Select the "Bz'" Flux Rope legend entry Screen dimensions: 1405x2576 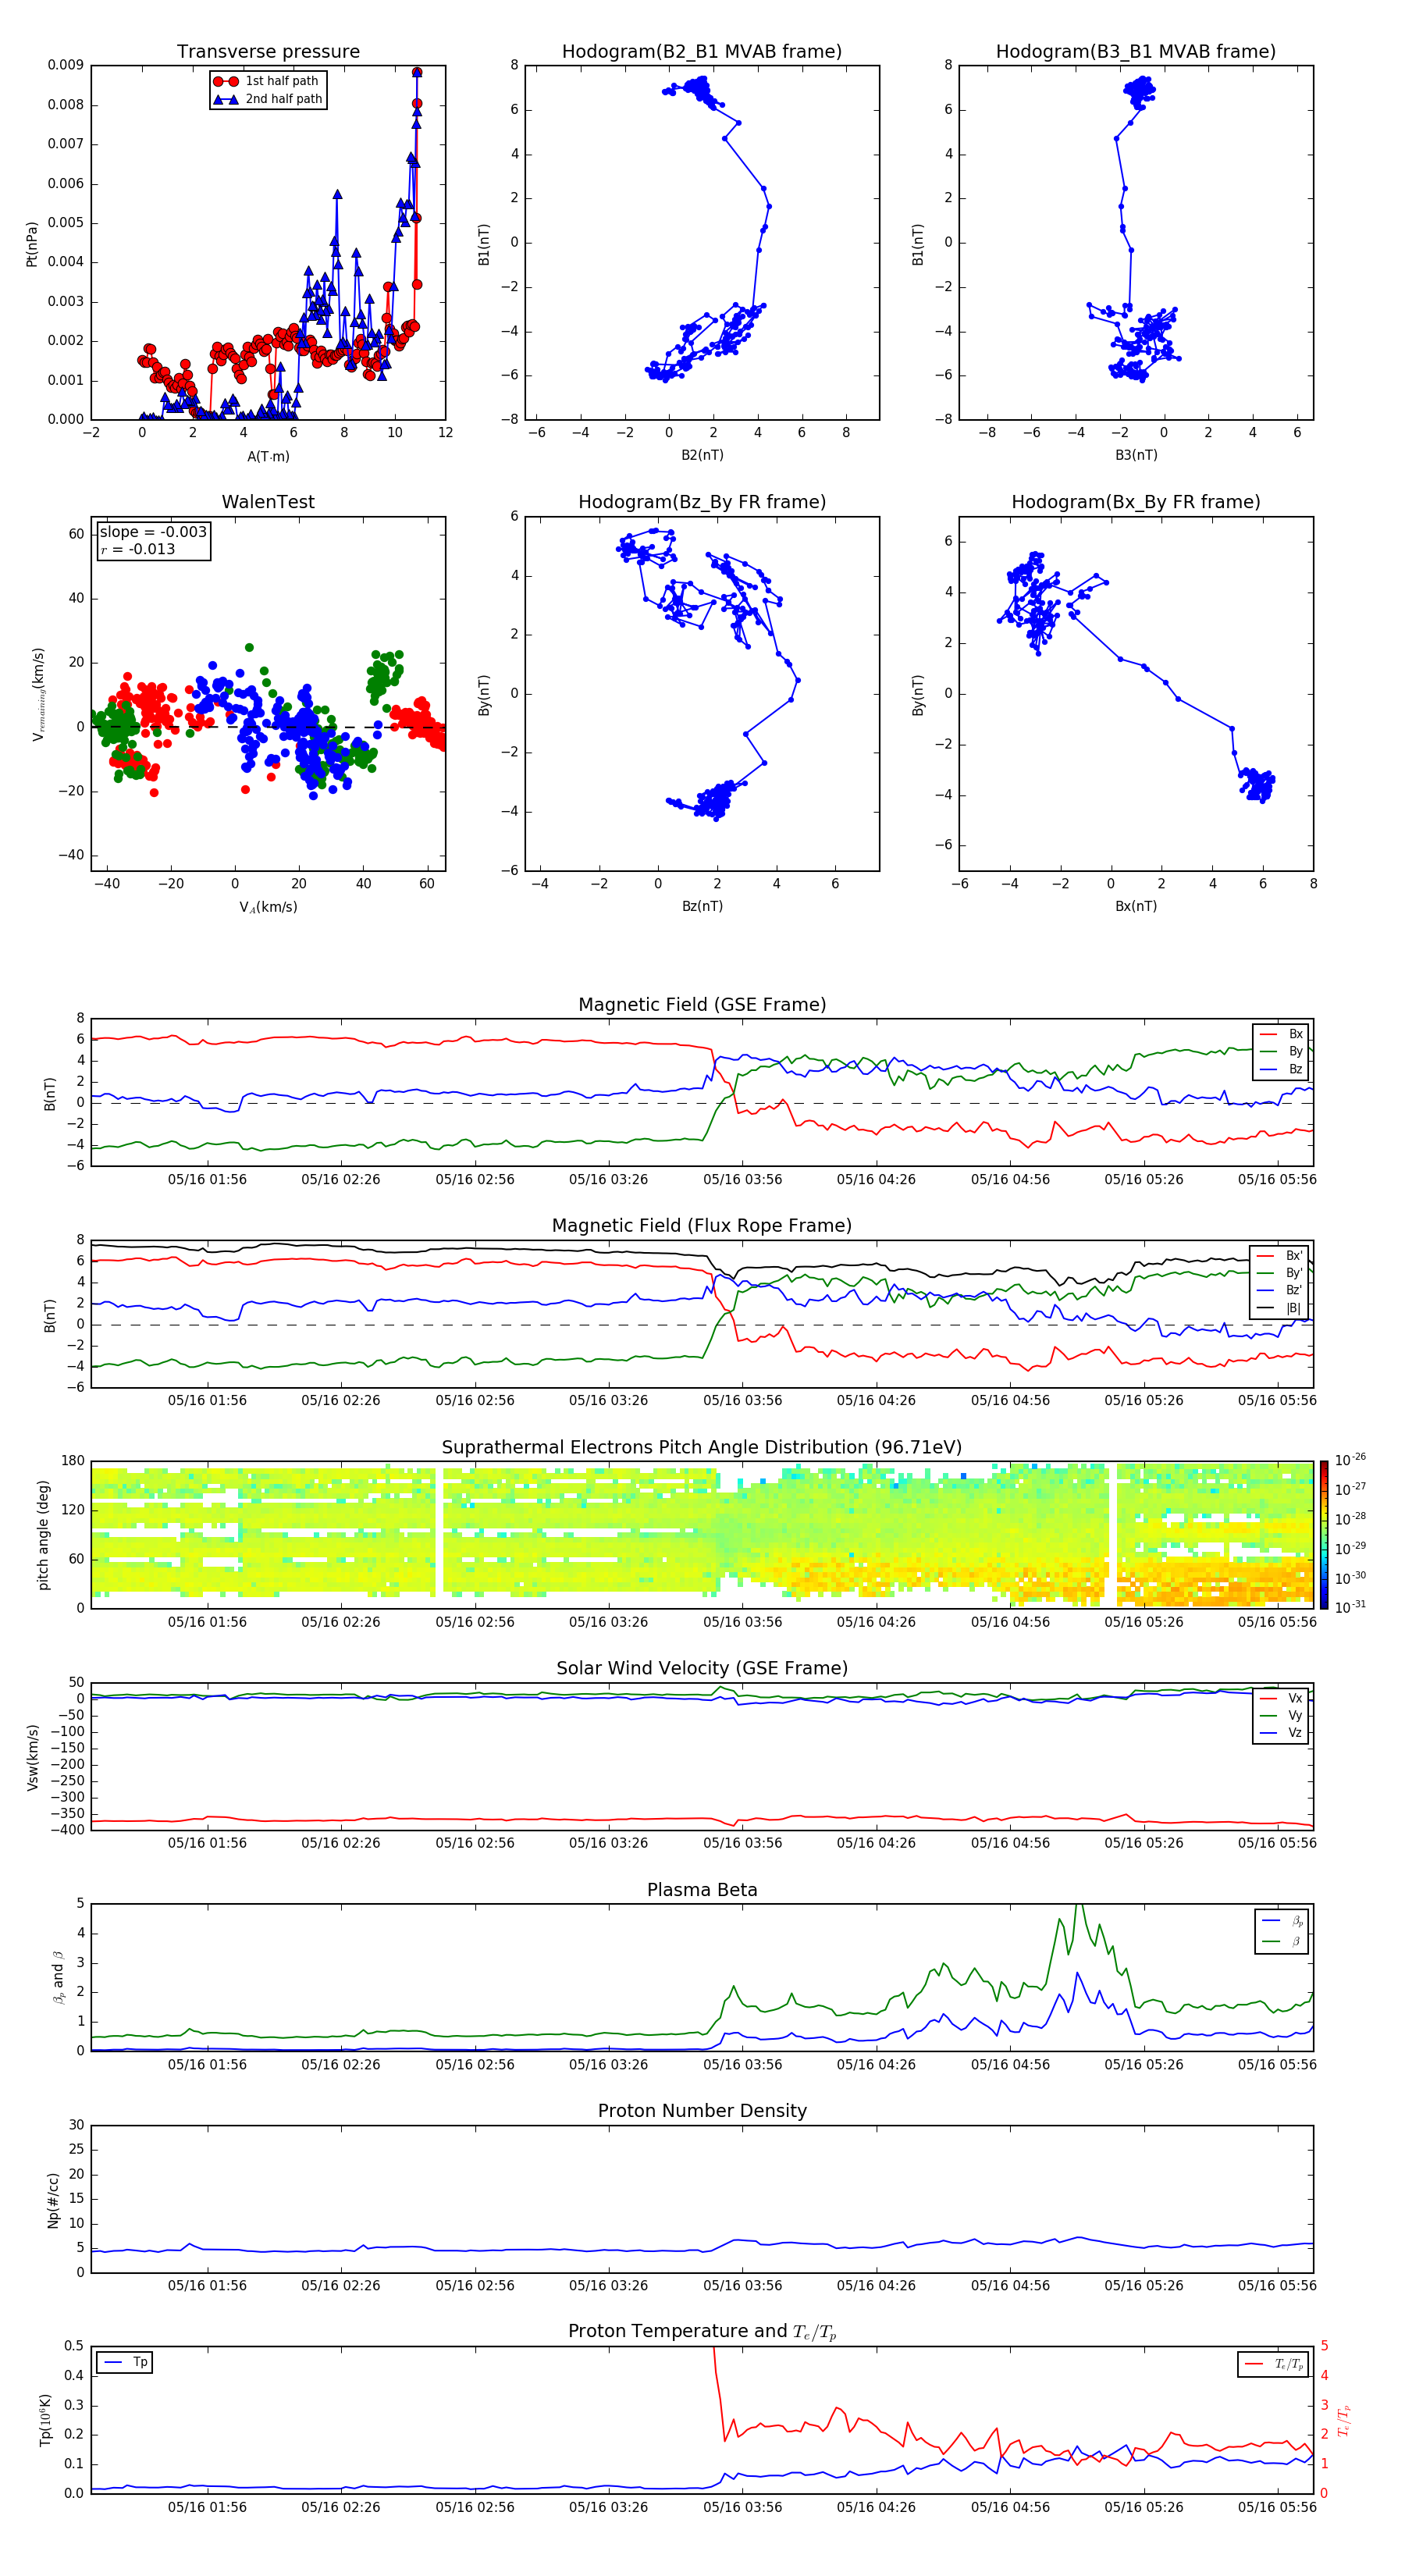(x=1279, y=1291)
